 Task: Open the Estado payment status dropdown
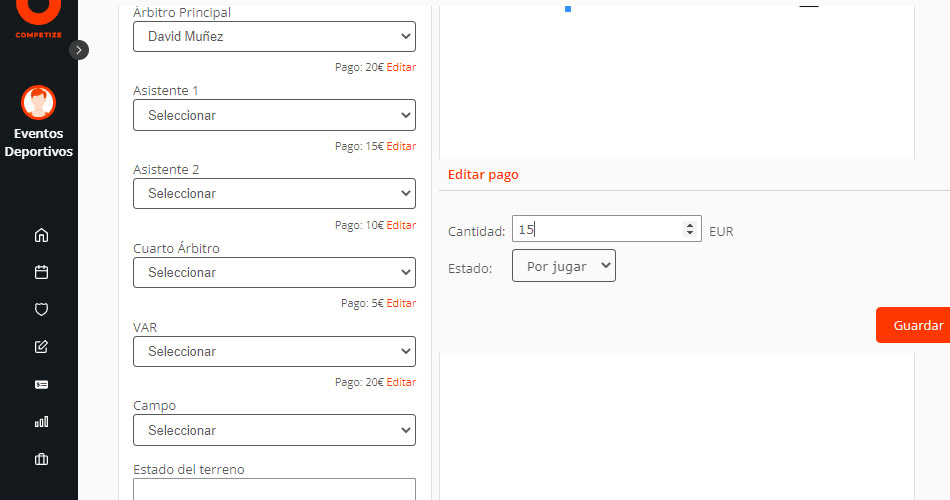click(563, 266)
